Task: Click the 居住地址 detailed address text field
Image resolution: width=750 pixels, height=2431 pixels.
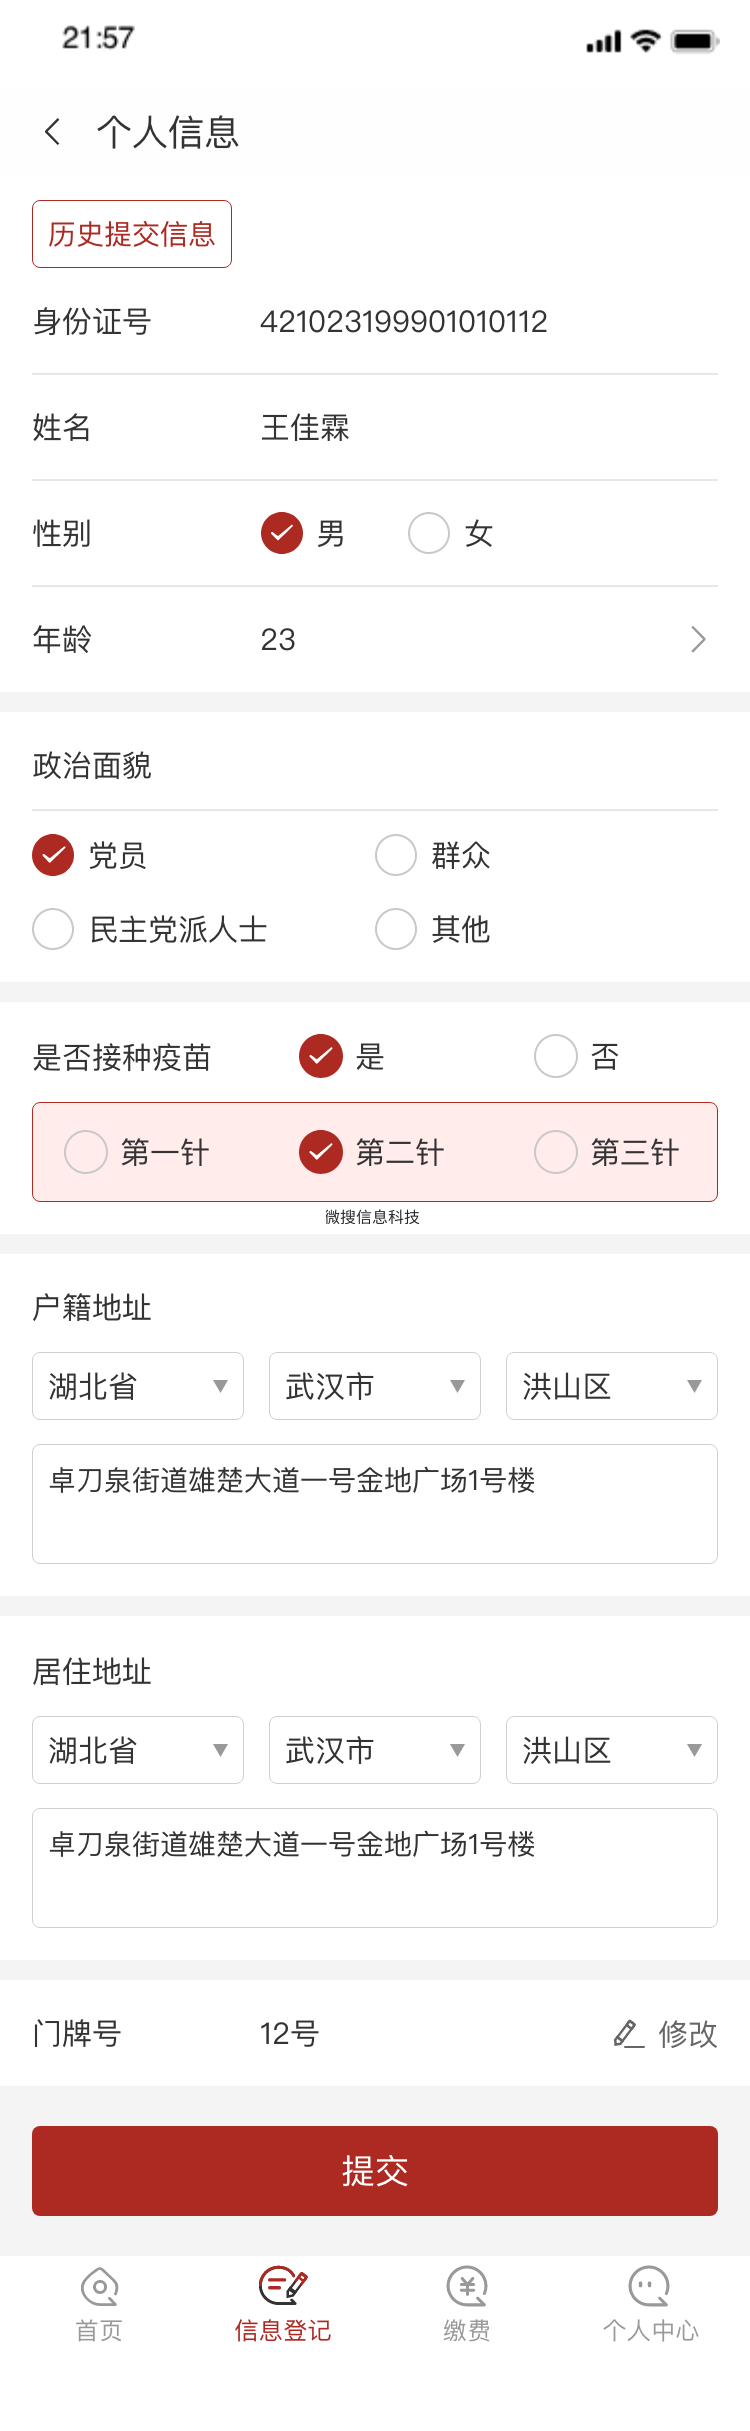Action: pos(375,1868)
